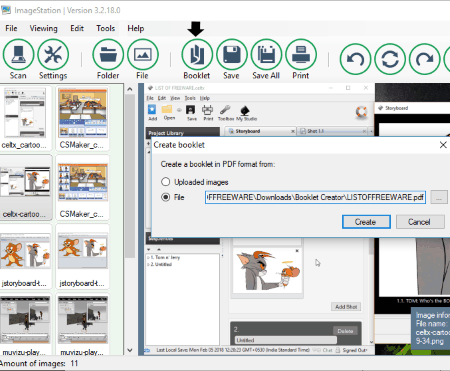Select the first CSMaker_c... thumbnail in the top row
The height and width of the screenshot is (371, 450).
[x=83, y=118]
